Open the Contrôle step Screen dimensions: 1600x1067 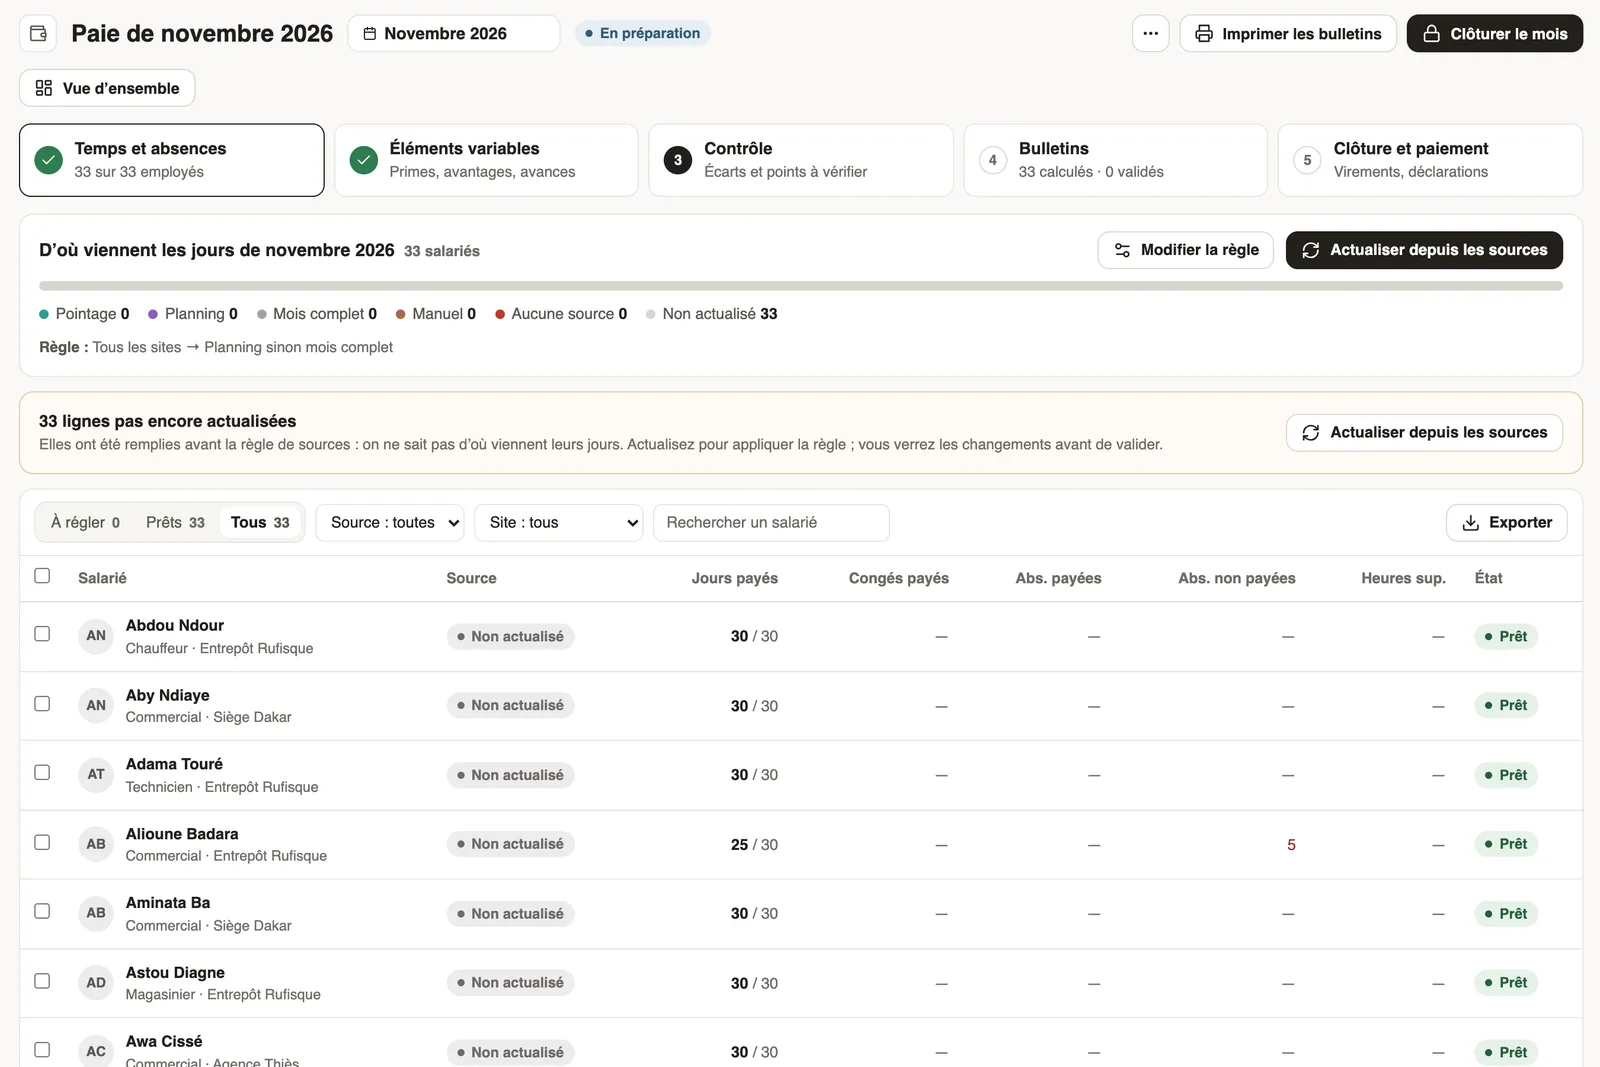click(x=801, y=160)
